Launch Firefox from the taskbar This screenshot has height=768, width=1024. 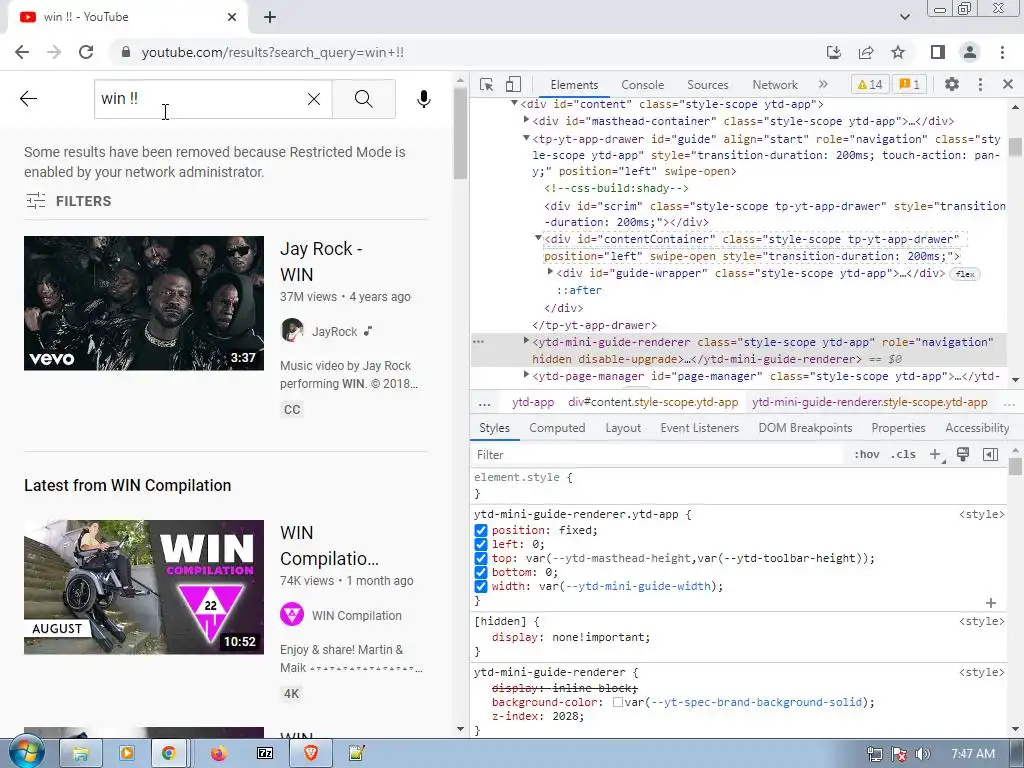(219, 754)
